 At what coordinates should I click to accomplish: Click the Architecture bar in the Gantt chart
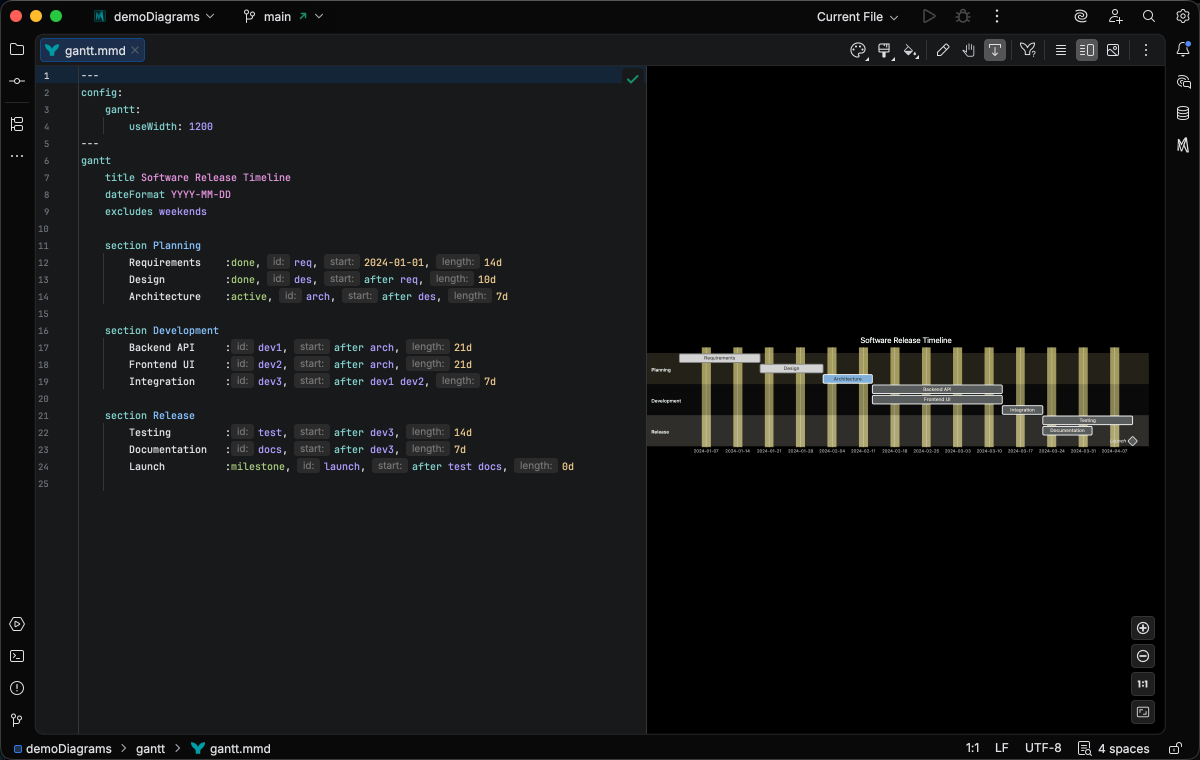click(847, 379)
